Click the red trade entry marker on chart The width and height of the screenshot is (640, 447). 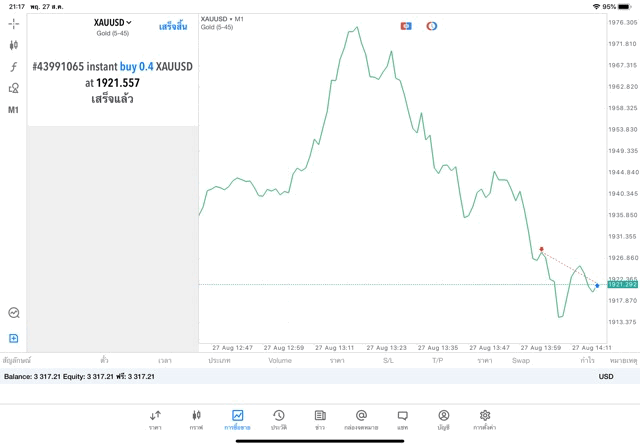[x=541, y=249]
